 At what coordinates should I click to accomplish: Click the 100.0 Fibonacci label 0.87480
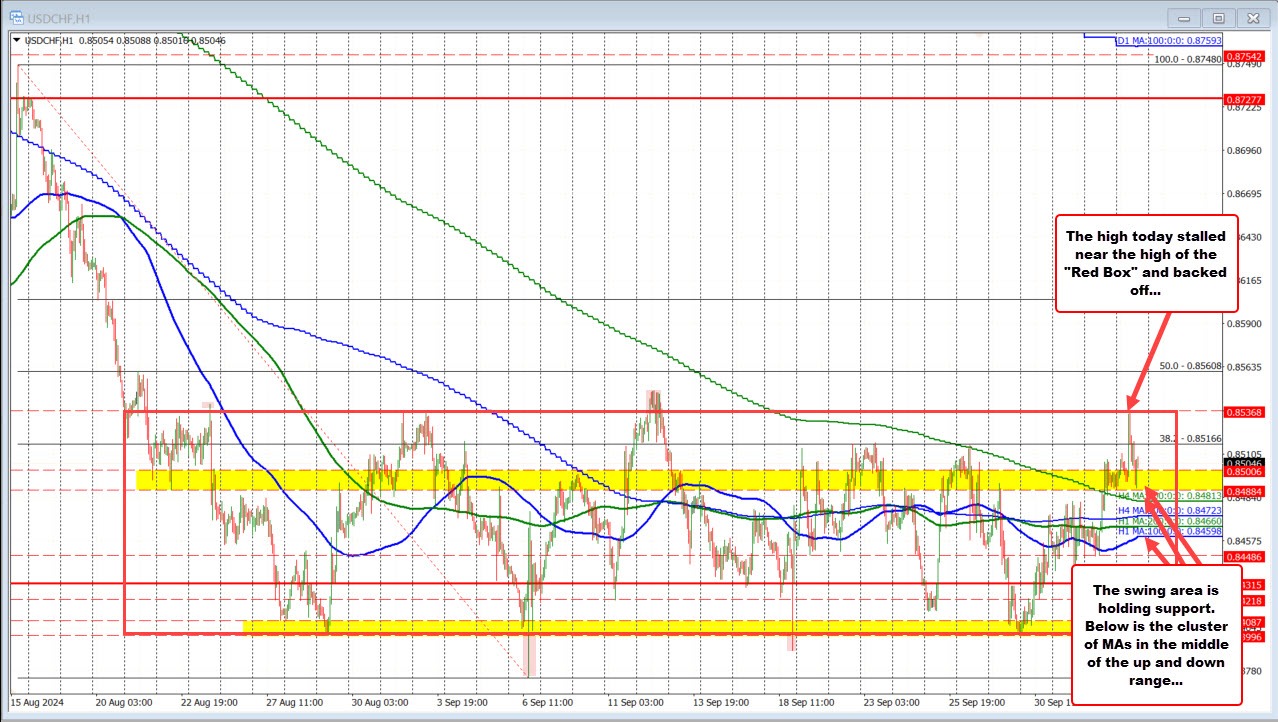point(1188,59)
